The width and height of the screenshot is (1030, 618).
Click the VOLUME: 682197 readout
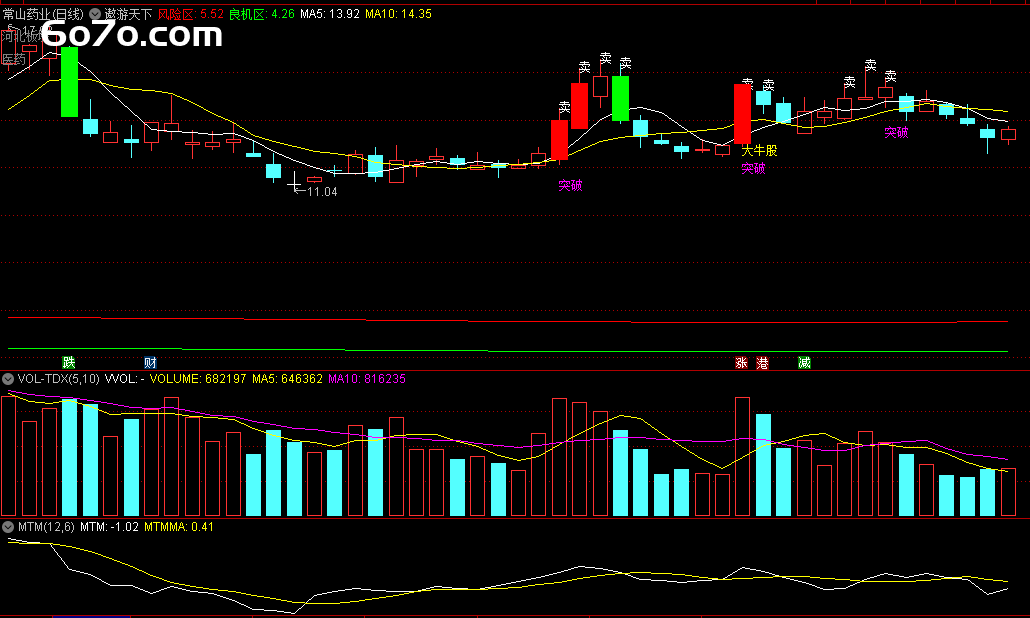[198, 379]
